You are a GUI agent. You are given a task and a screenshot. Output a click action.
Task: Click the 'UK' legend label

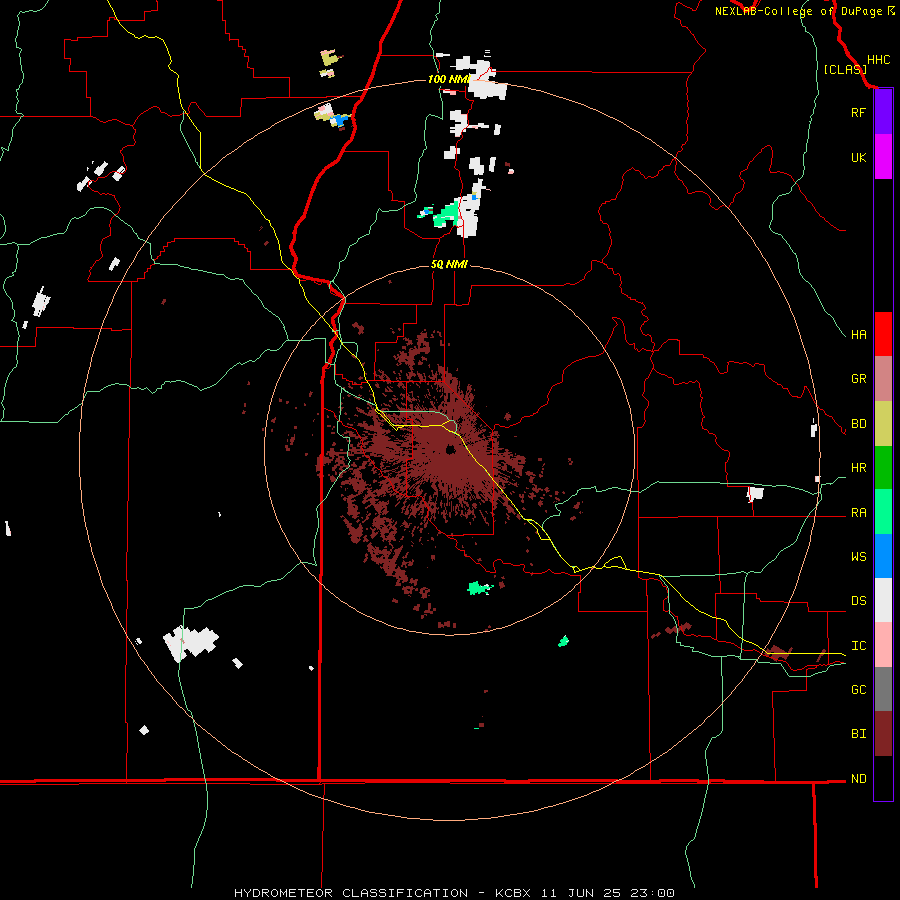click(x=858, y=157)
